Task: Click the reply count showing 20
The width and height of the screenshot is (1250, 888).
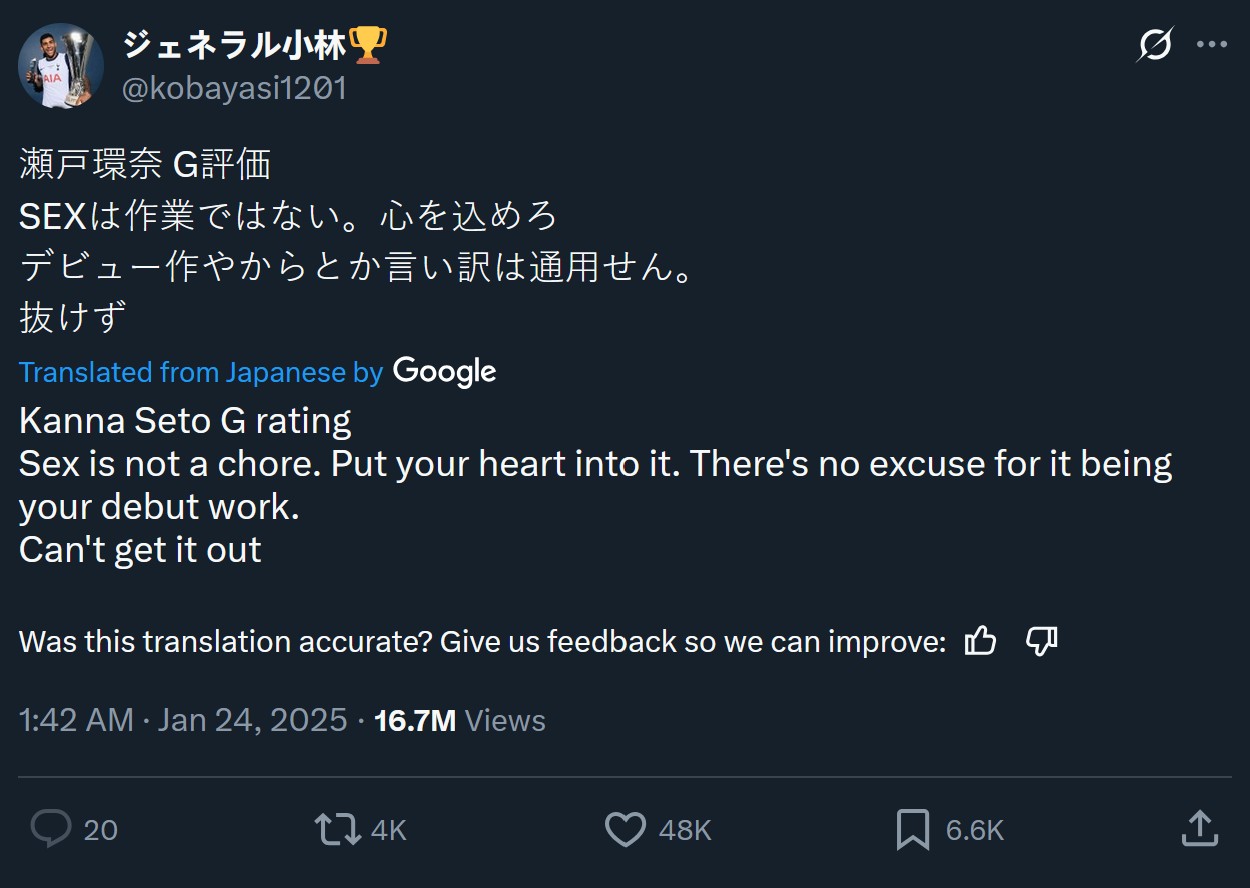Action: point(100,830)
